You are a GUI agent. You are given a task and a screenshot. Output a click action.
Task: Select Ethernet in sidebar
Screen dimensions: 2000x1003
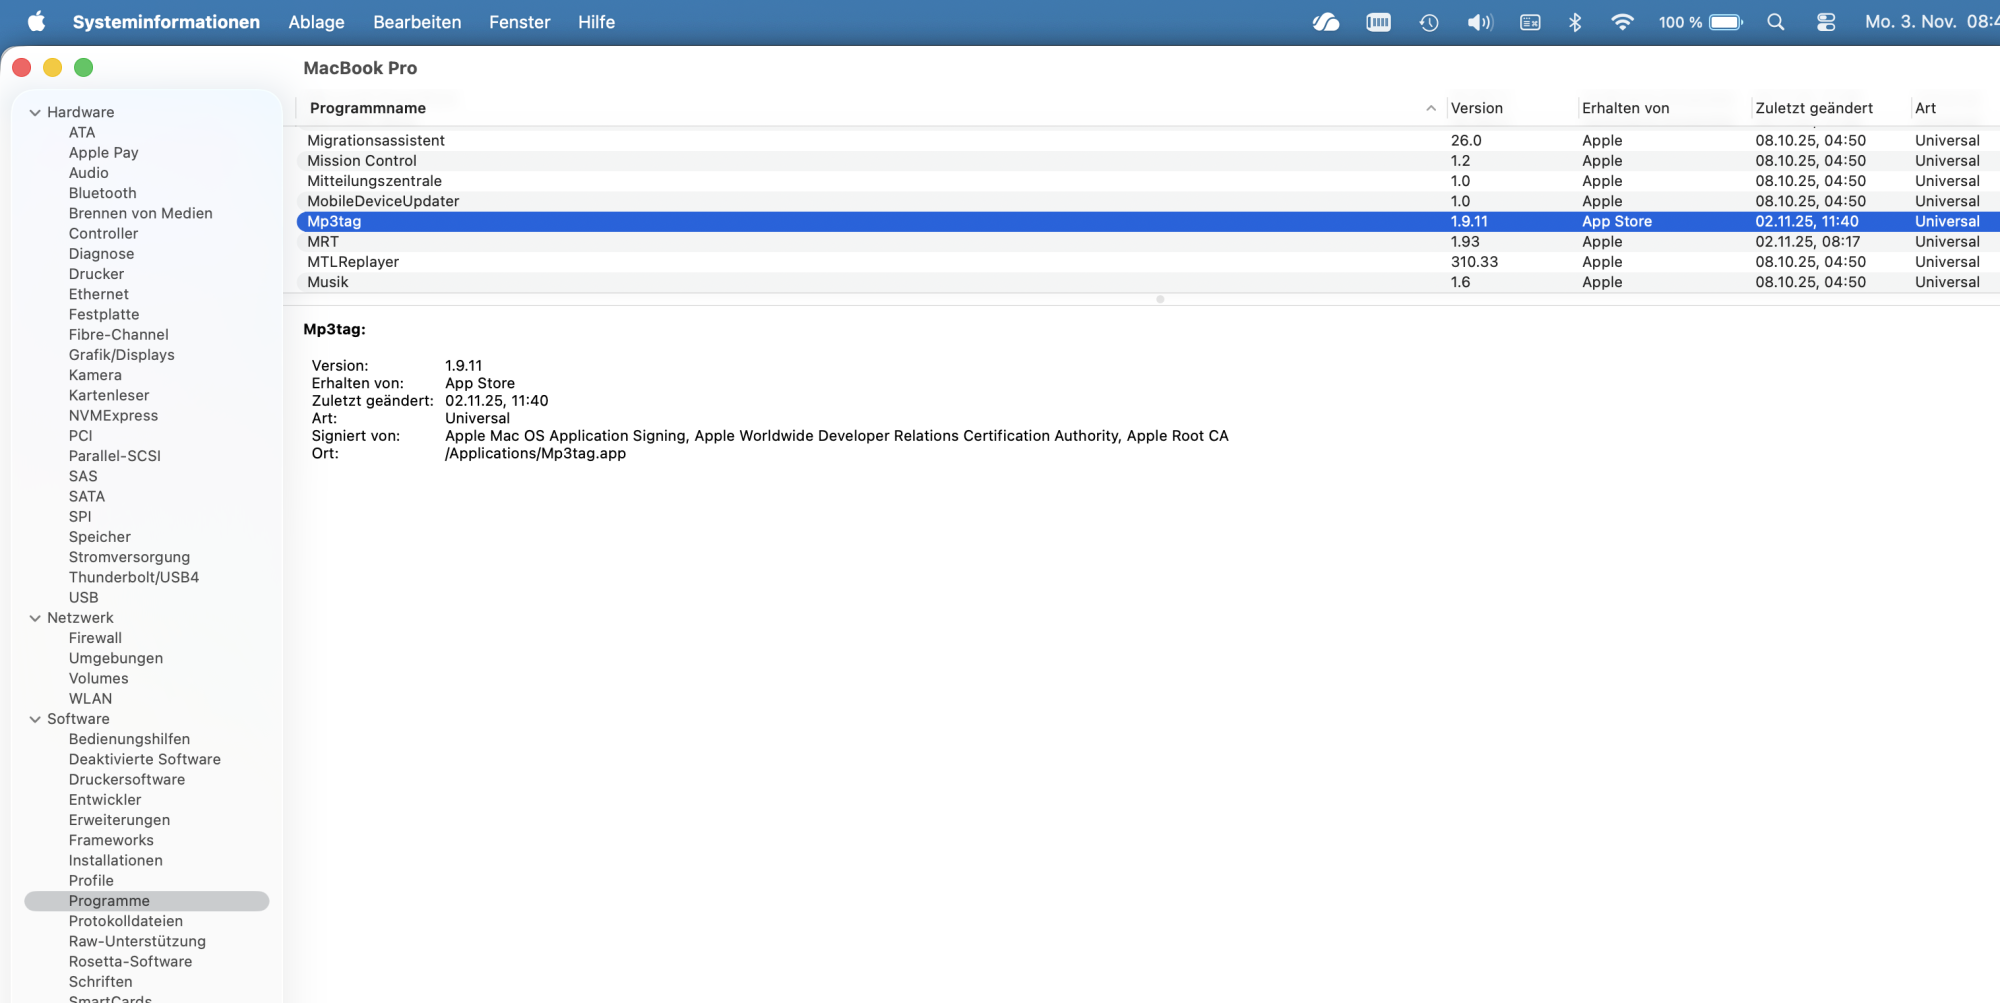tap(98, 294)
